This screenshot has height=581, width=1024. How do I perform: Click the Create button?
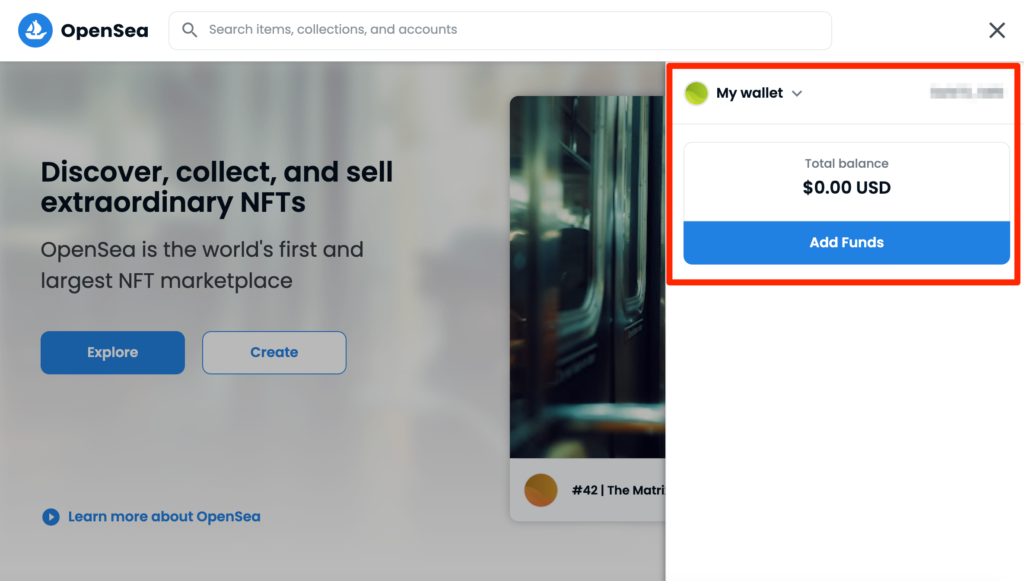pyautogui.click(x=274, y=352)
